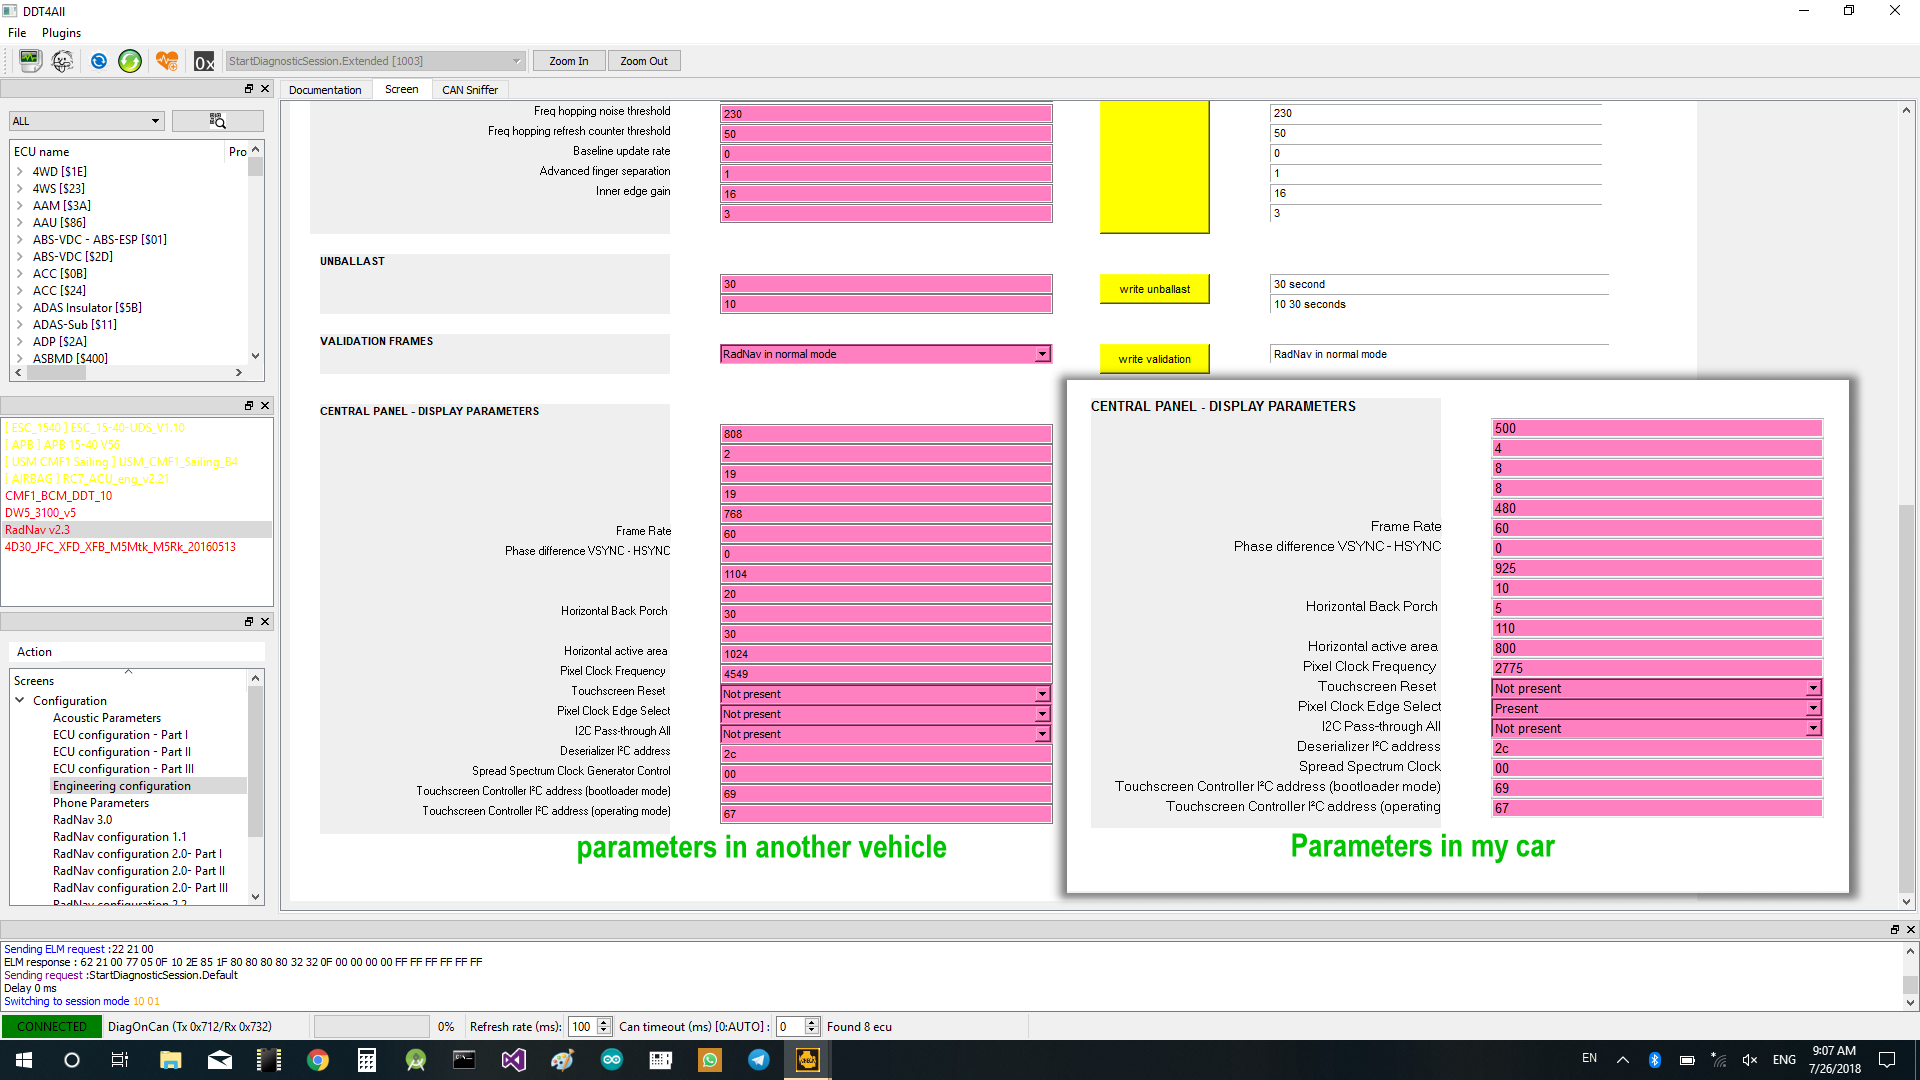The width and height of the screenshot is (1920, 1080).
Task: Open File Explorer from the taskbar
Action: click(170, 1060)
